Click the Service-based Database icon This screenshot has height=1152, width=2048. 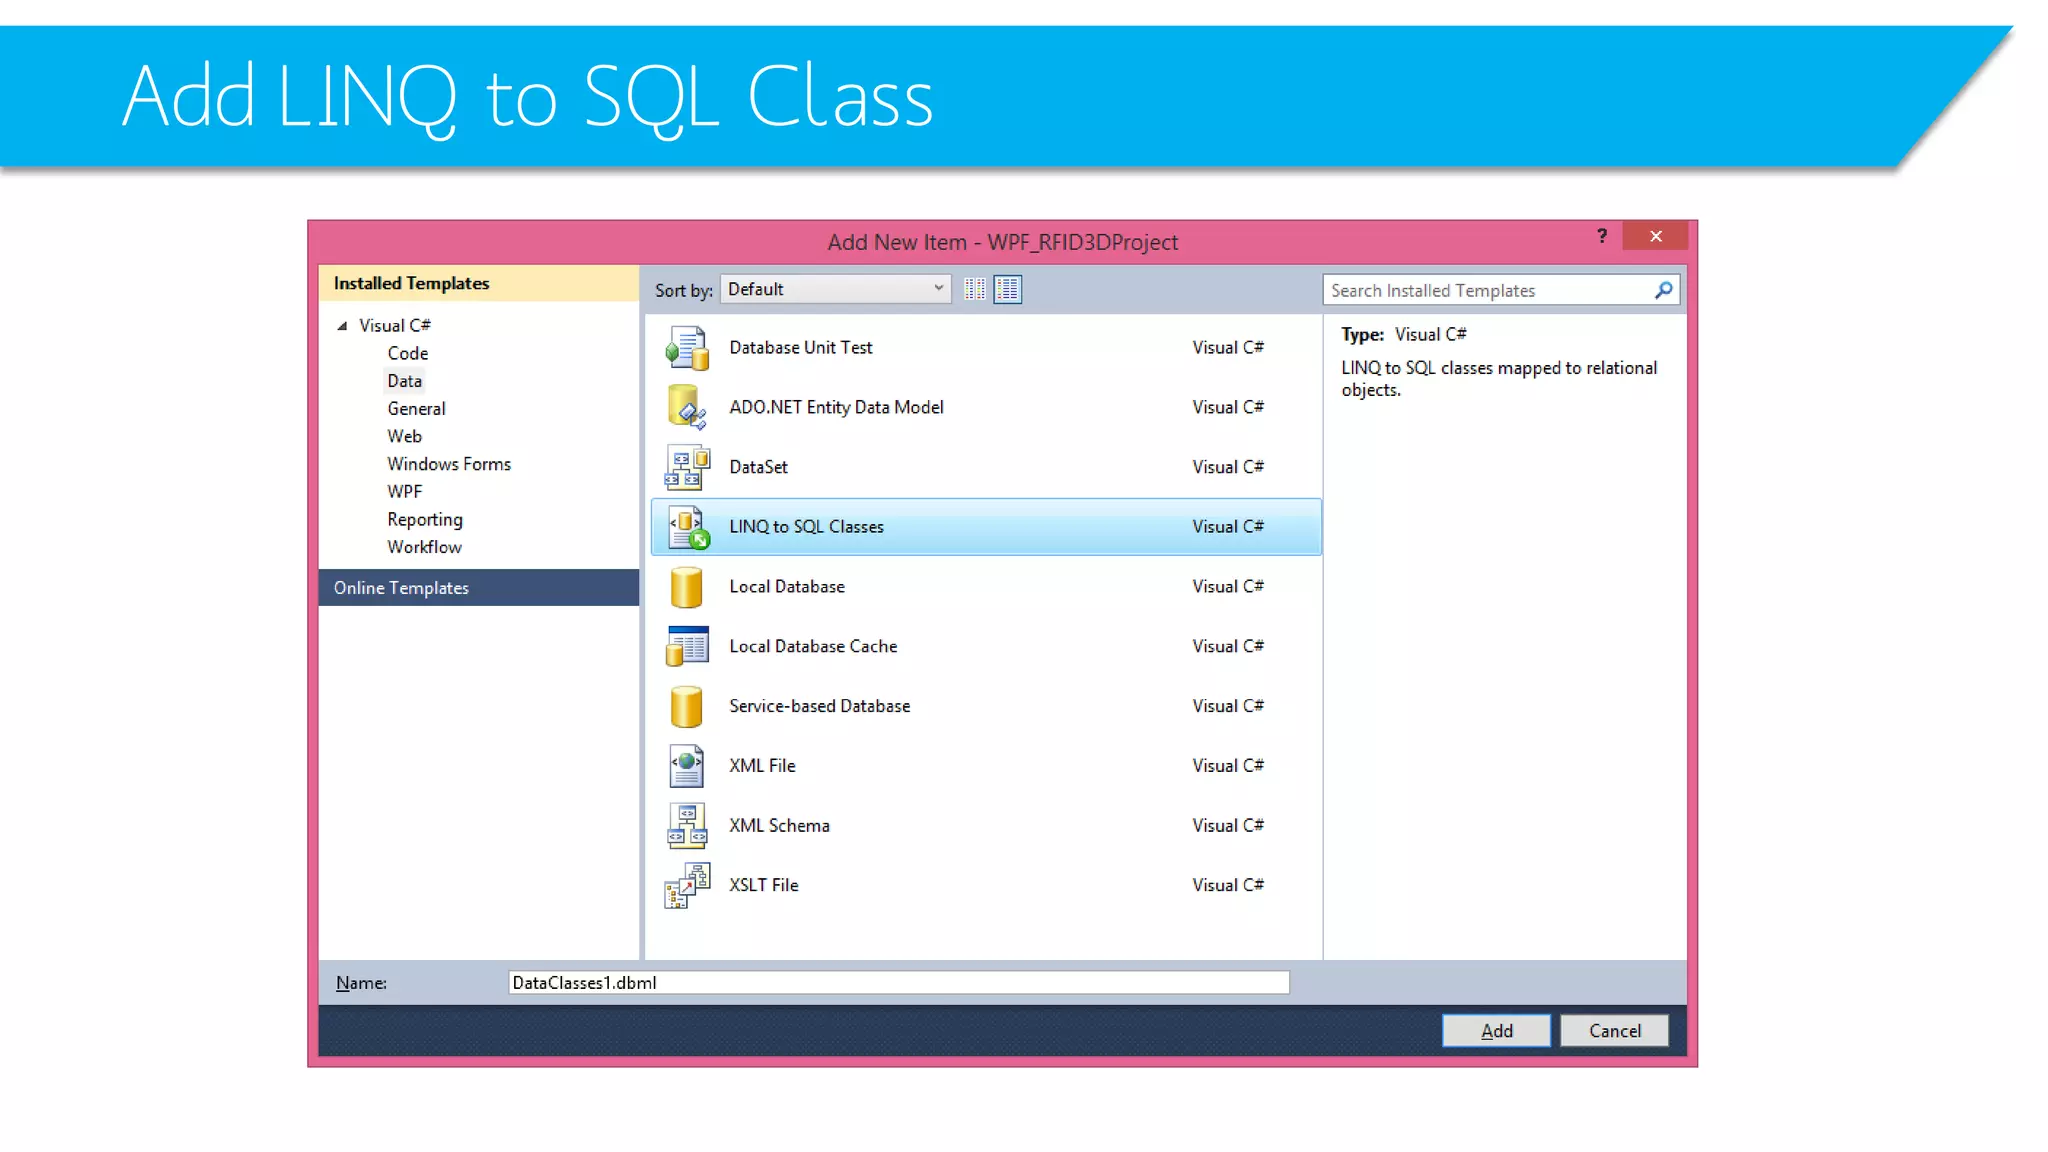(687, 706)
